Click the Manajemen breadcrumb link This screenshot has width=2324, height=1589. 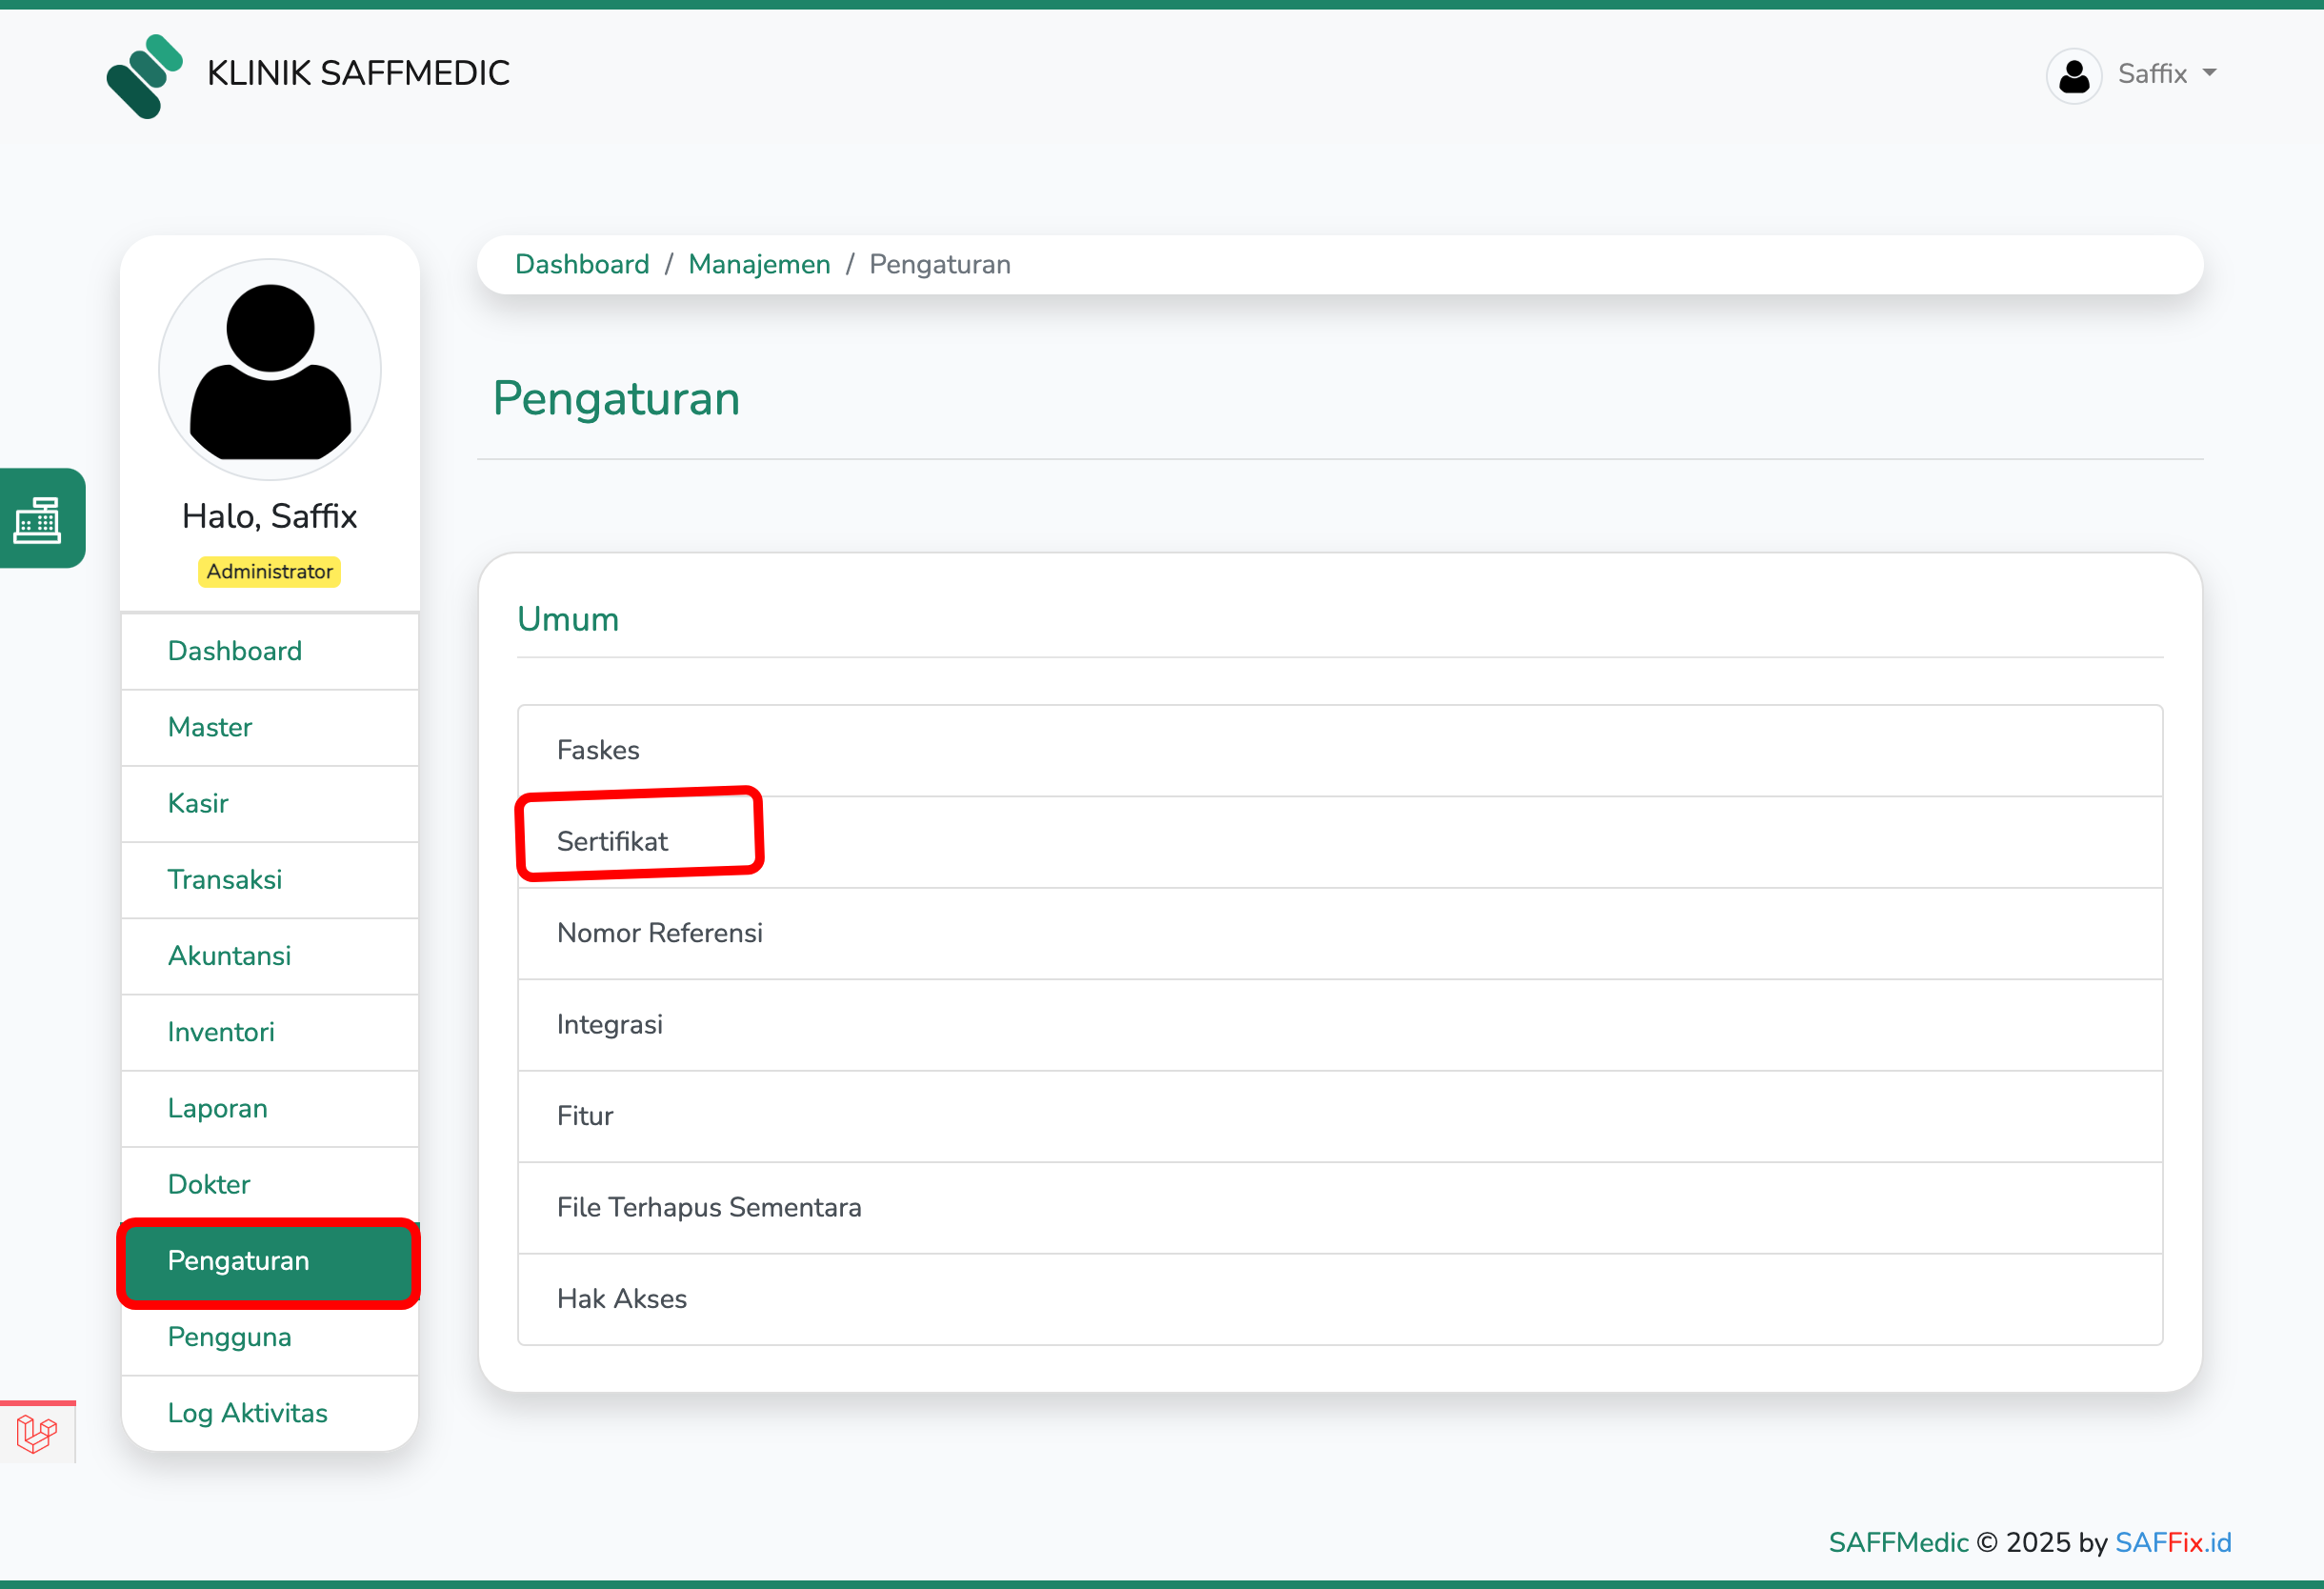(x=758, y=264)
